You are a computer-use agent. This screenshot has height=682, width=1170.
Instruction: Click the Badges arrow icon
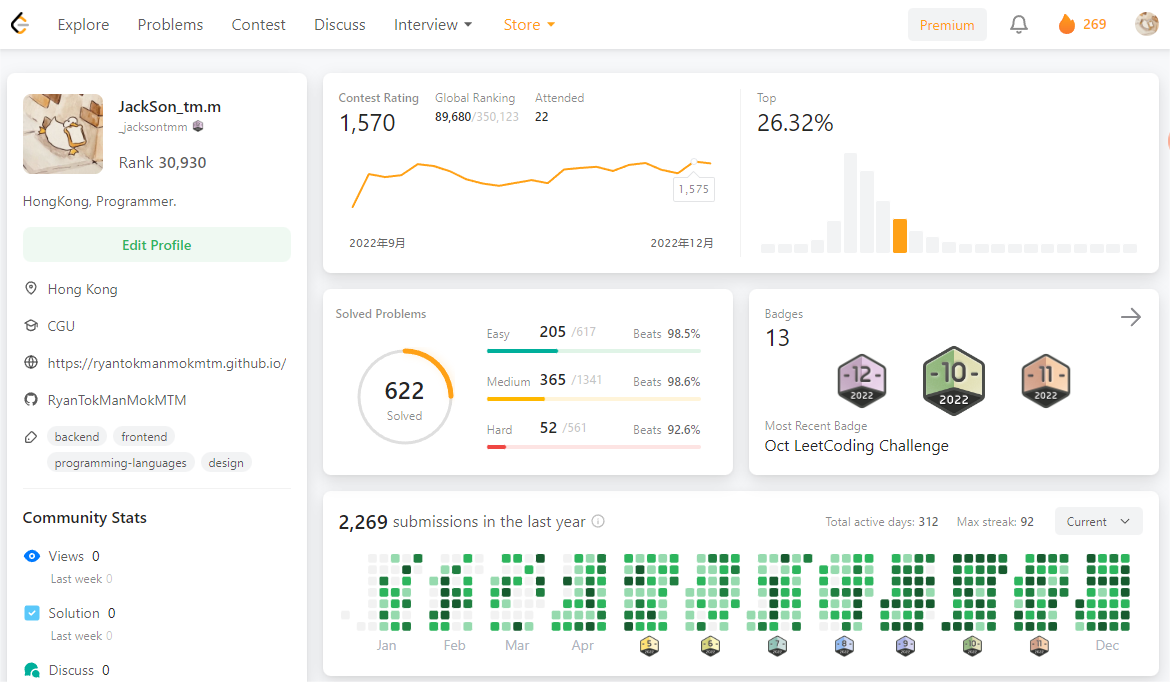(1130, 317)
